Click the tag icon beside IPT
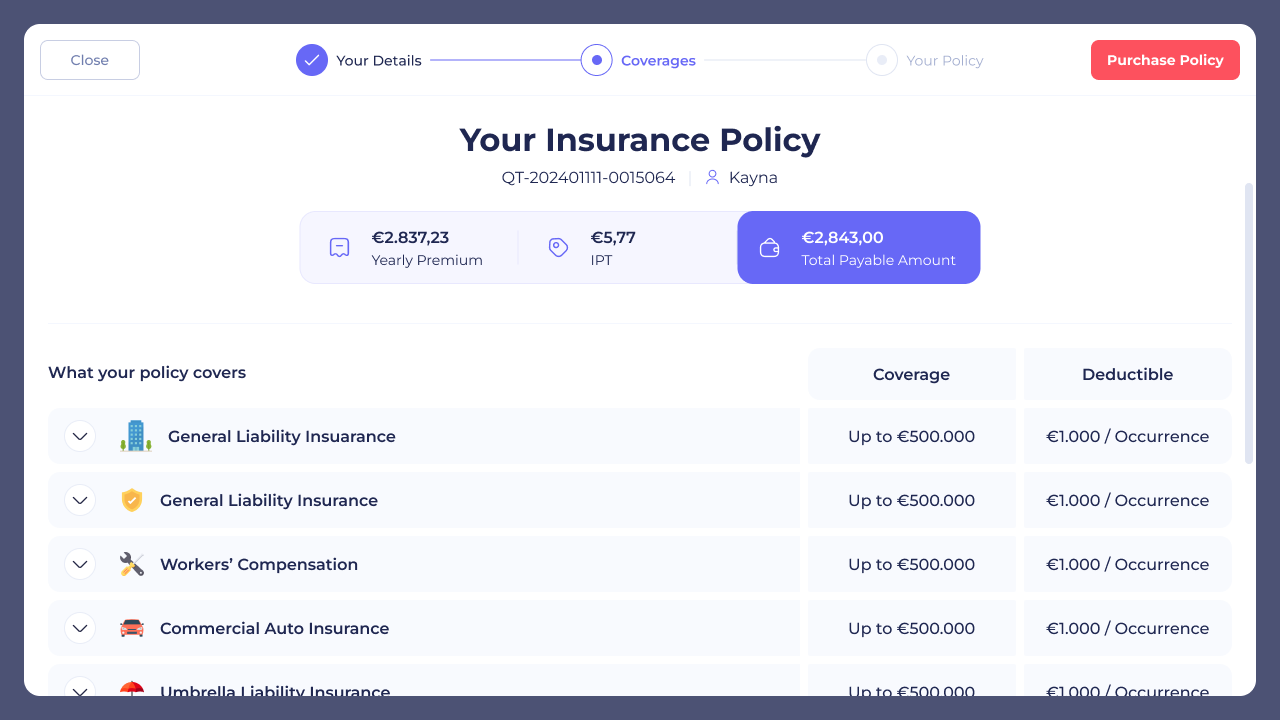This screenshot has height=720, width=1280. coord(559,248)
